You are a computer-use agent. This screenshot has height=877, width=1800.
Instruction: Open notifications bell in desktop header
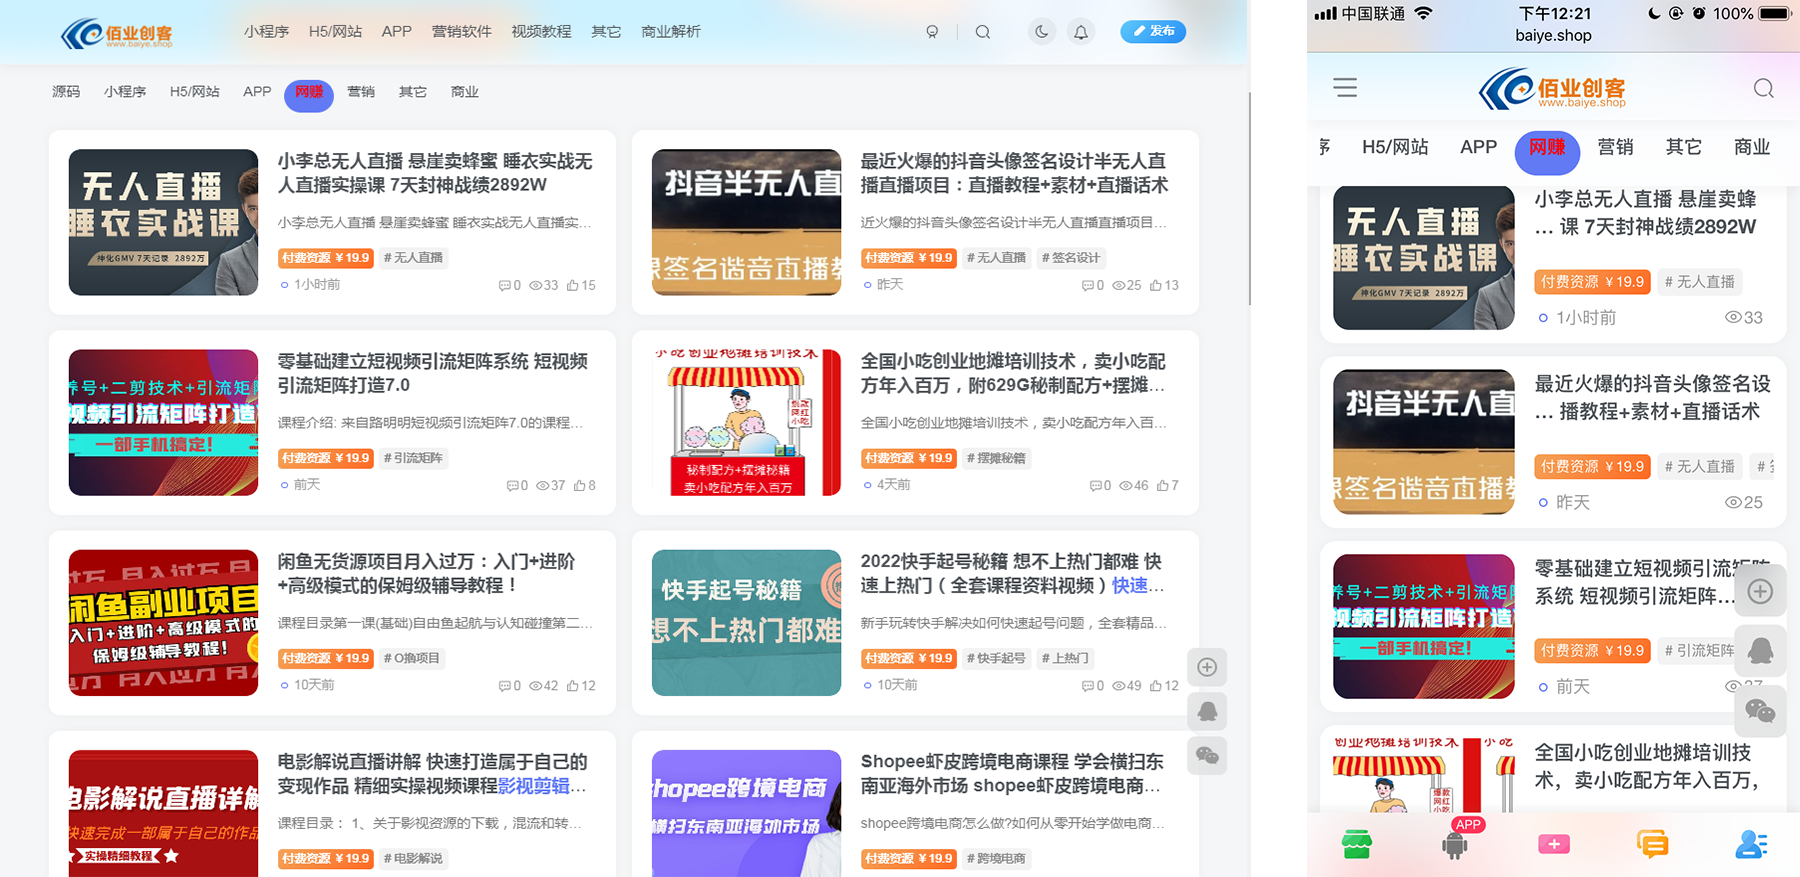pyautogui.click(x=1081, y=32)
